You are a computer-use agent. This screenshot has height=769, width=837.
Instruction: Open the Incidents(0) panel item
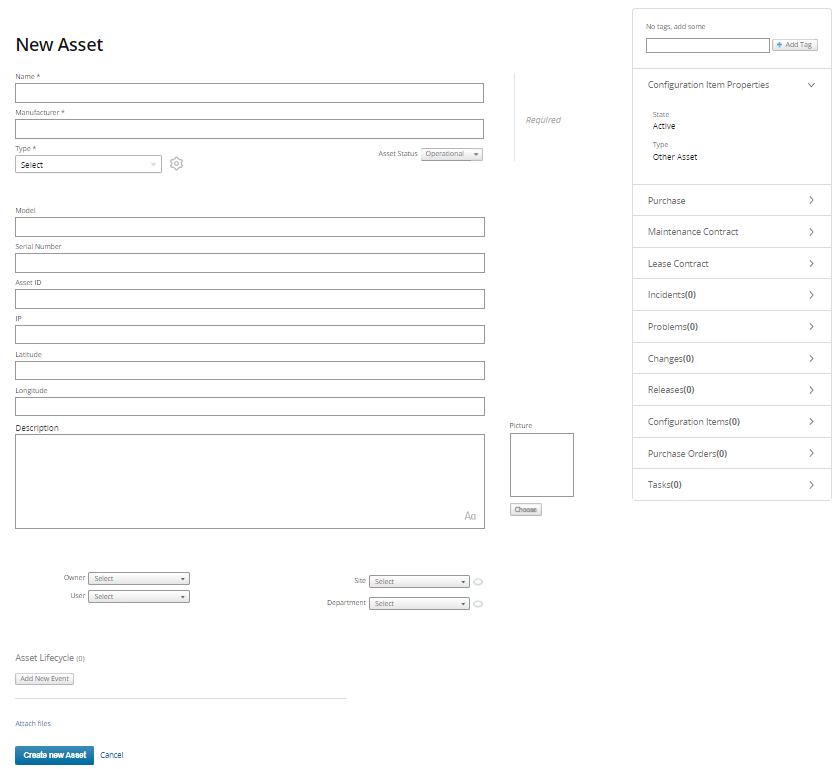tap(731, 295)
